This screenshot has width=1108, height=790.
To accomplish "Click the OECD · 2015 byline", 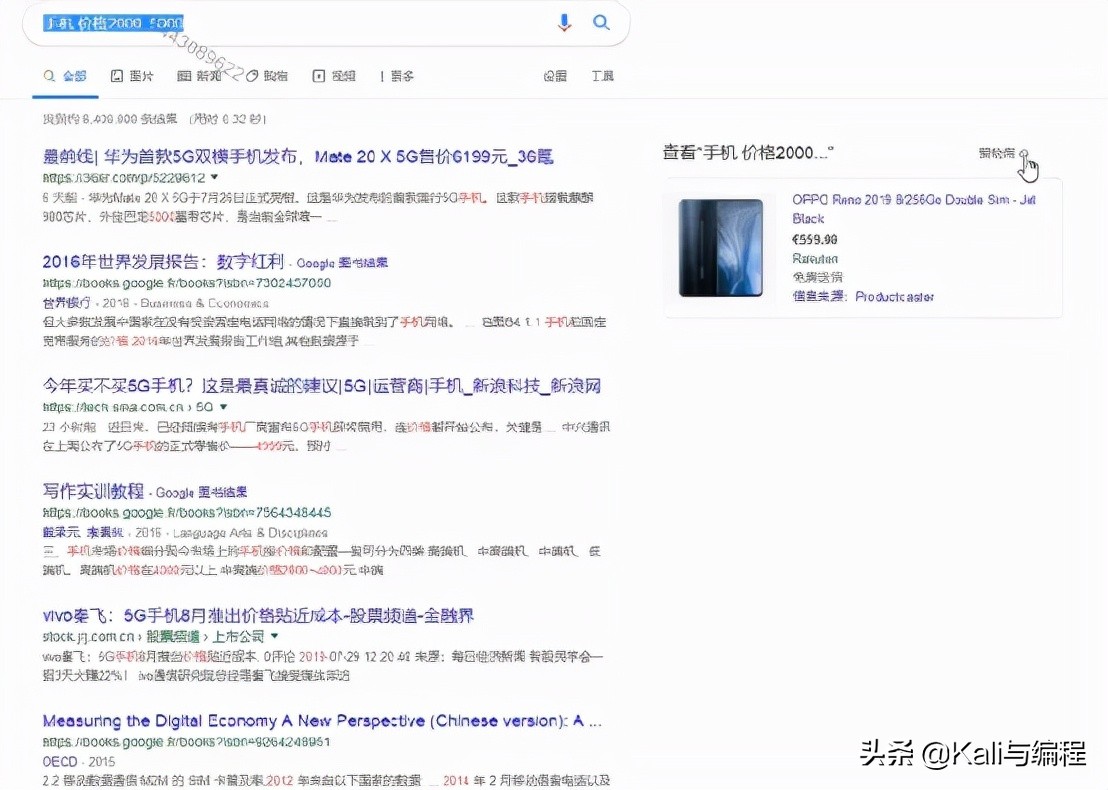I will click(78, 762).
